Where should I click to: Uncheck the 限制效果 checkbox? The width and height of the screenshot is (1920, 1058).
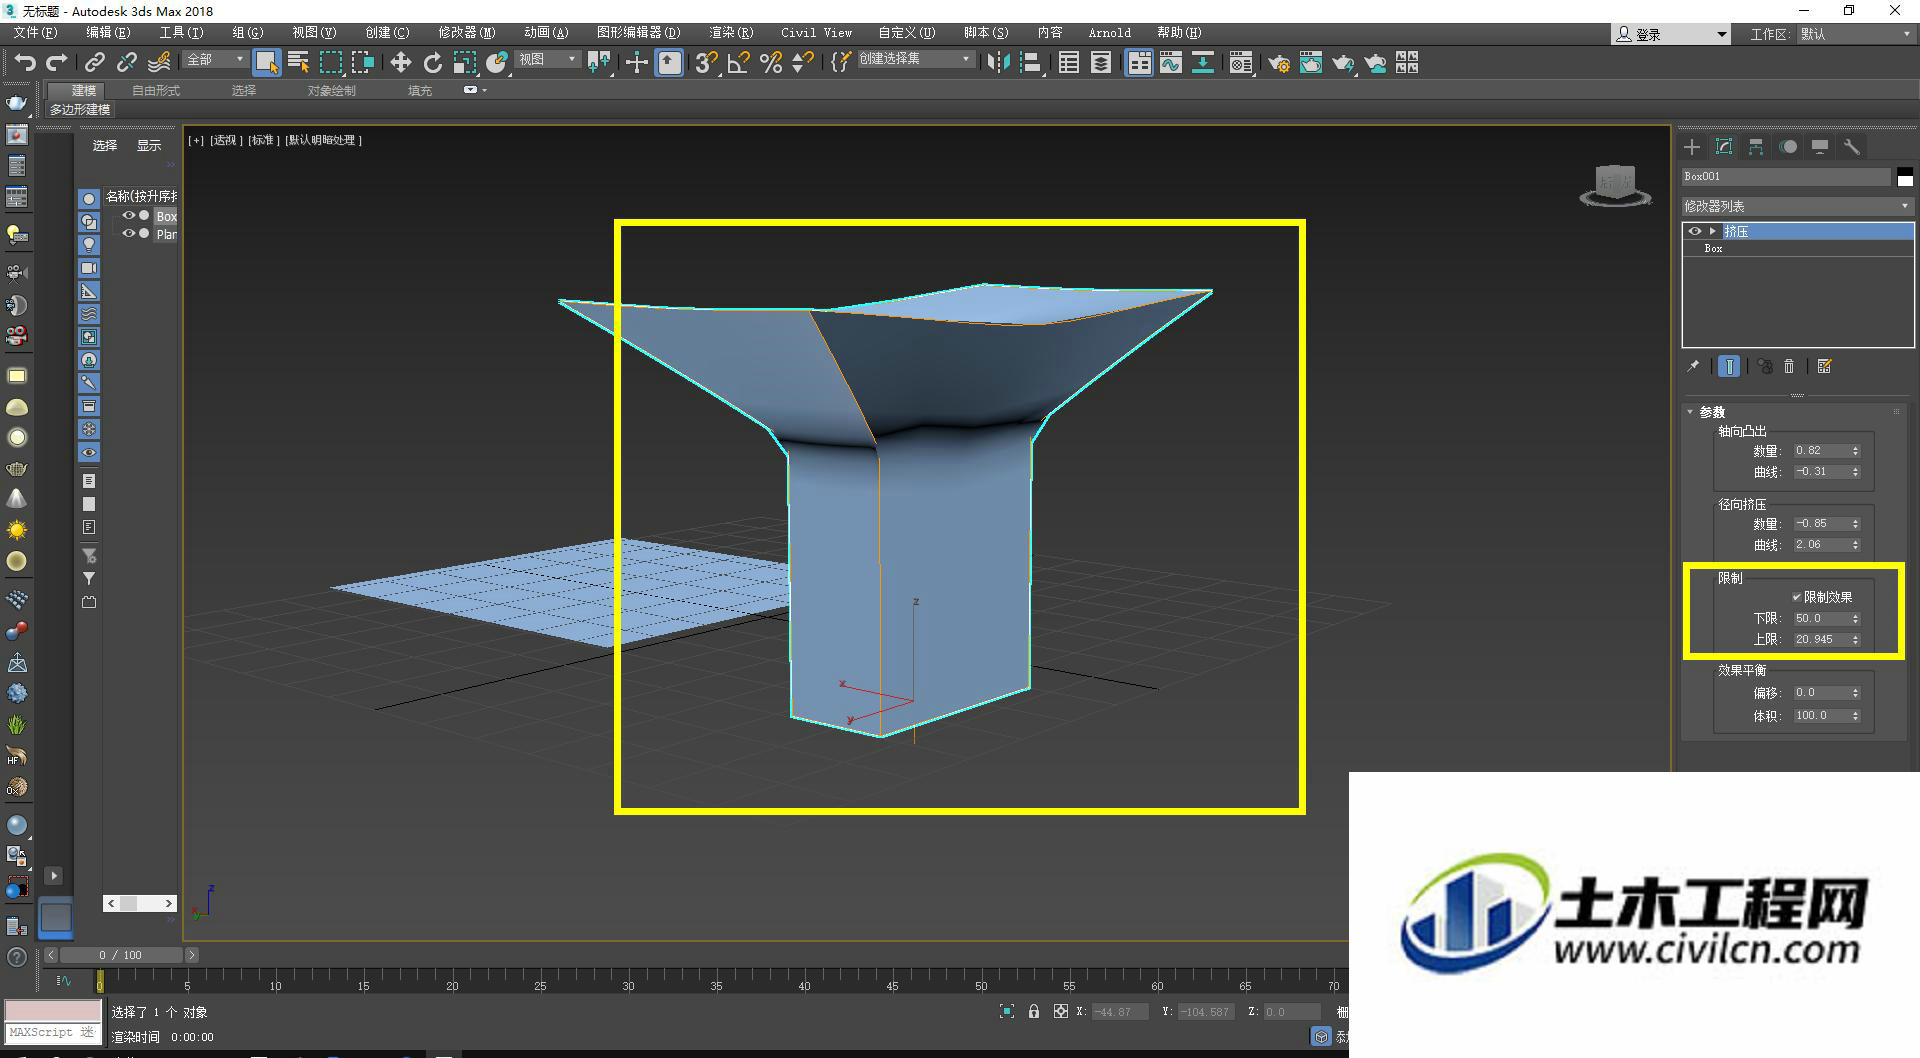1797,597
